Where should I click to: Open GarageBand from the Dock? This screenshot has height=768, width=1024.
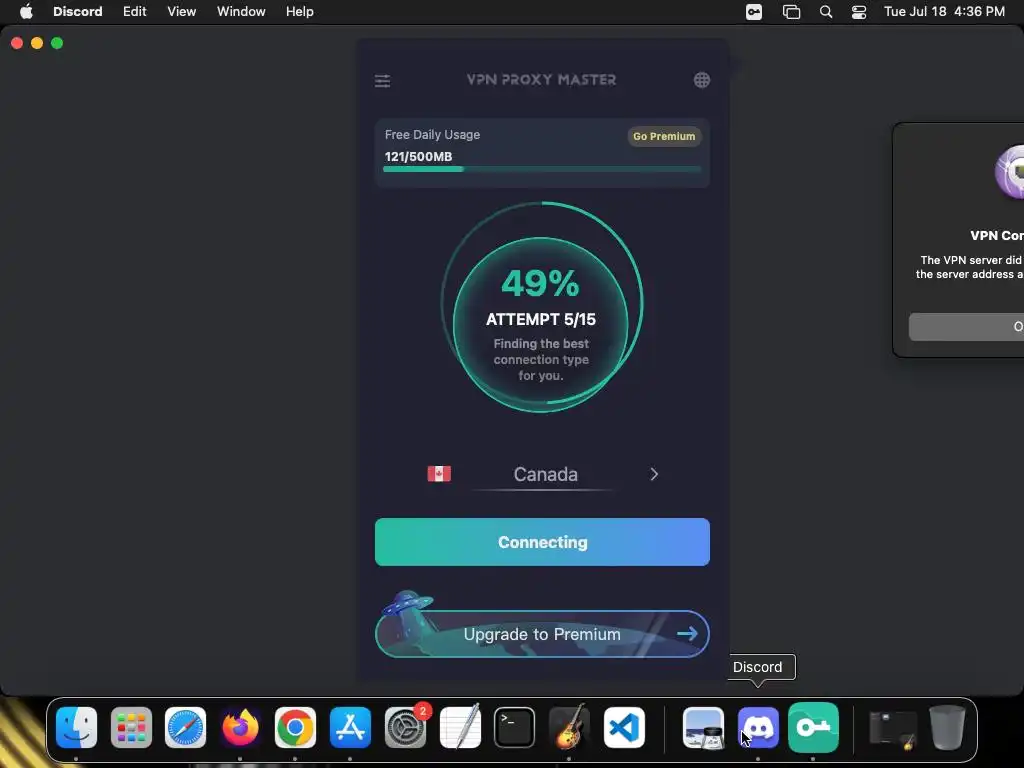tap(569, 727)
